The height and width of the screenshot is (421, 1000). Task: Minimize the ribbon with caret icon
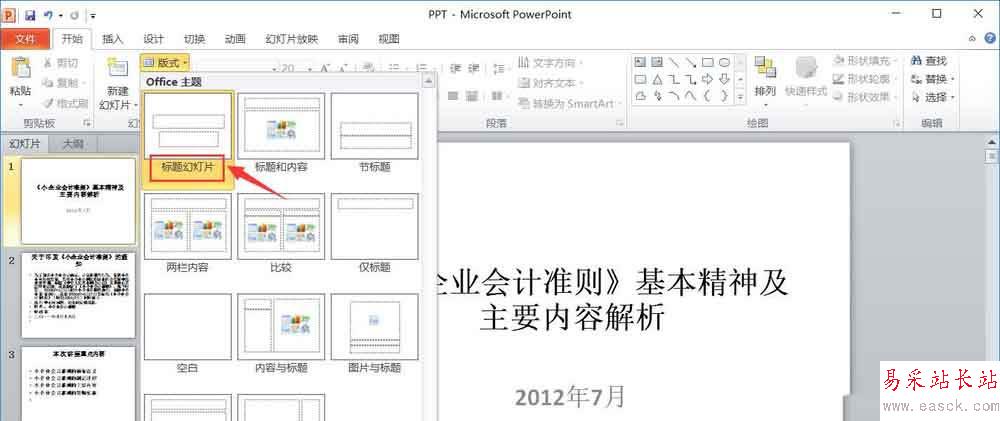click(x=973, y=39)
